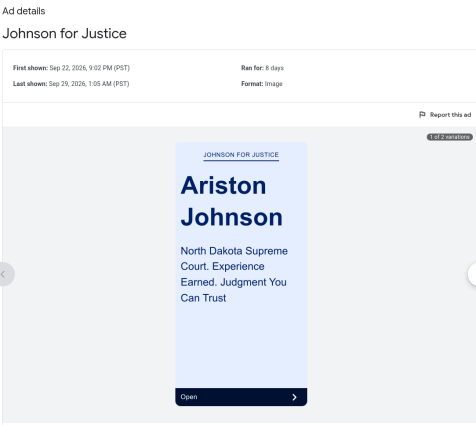This screenshot has height=425, width=476.
Task: Click the Open button on the ad
Action: pyautogui.click(x=241, y=397)
